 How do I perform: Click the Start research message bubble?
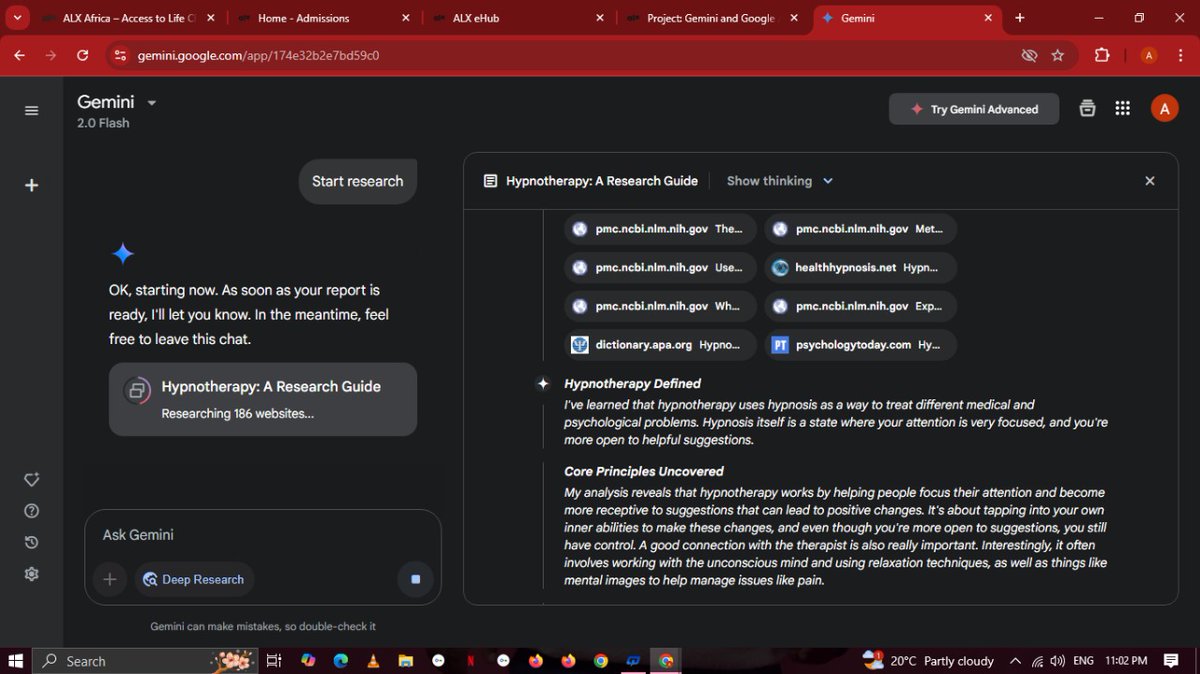(x=357, y=181)
